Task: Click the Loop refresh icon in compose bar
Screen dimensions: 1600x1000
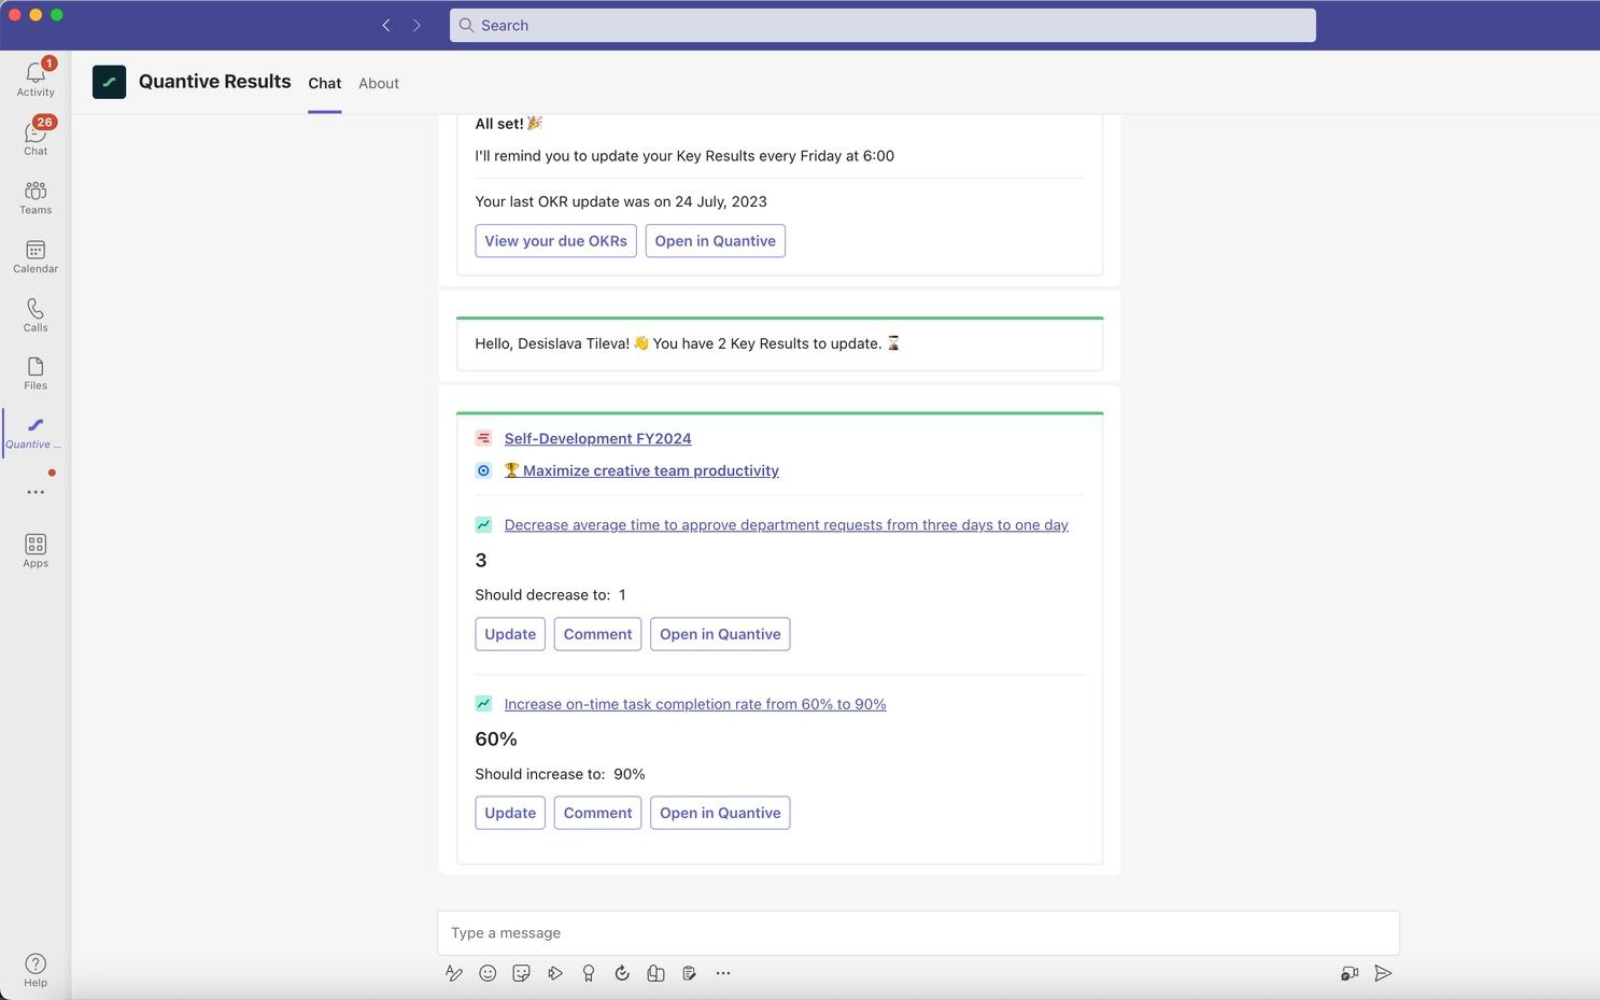Action: pyautogui.click(x=622, y=973)
